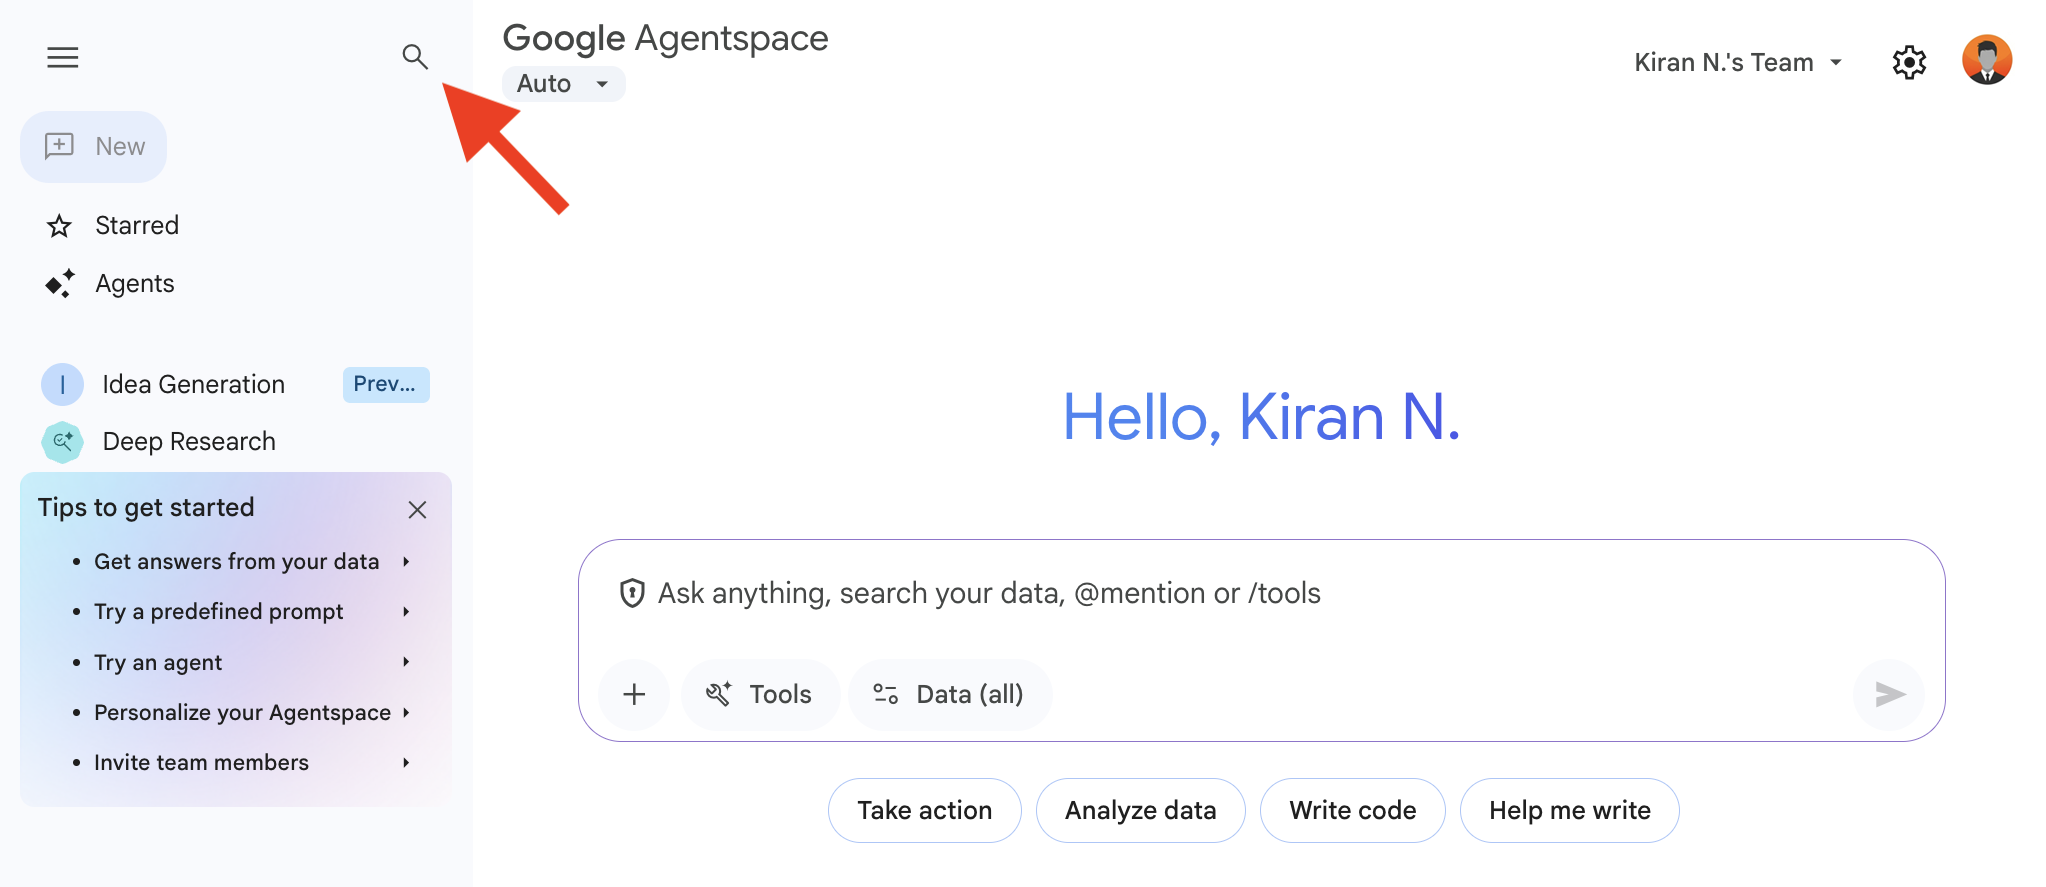Open the settings gear icon
Viewport: 2046px width, 887px height.
[1909, 62]
